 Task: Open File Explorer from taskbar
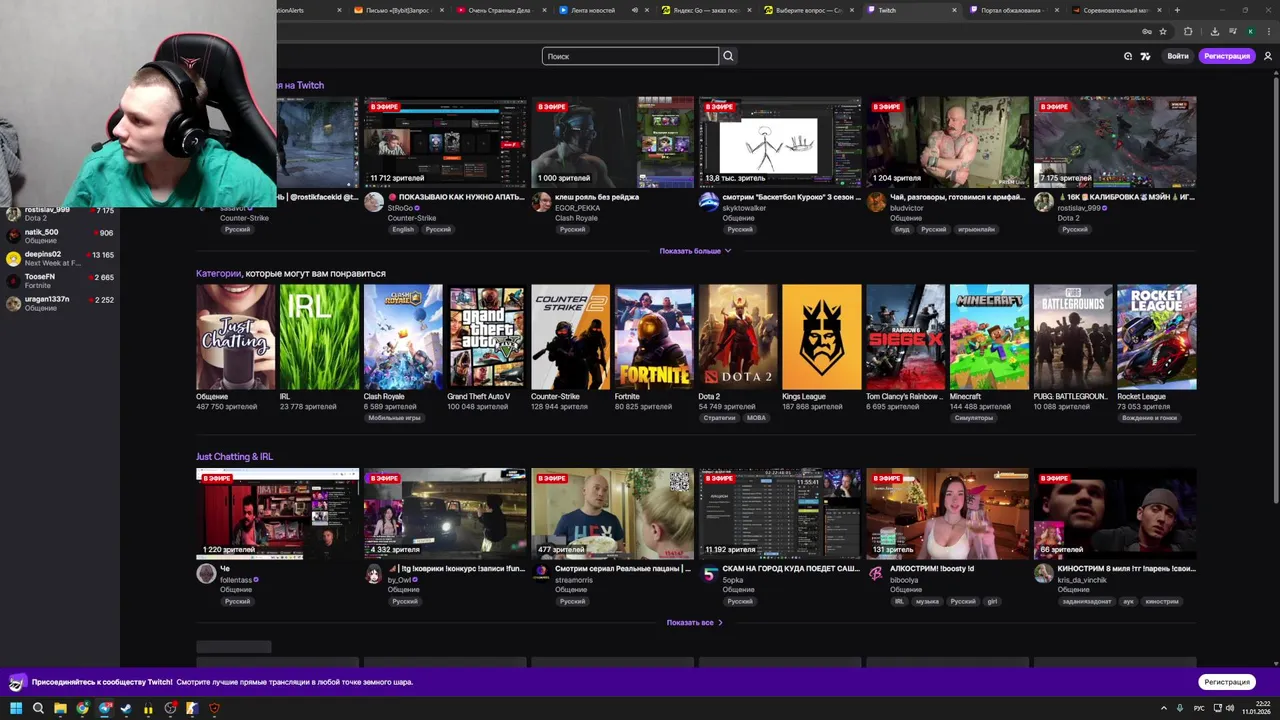click(x=60, y=708)
